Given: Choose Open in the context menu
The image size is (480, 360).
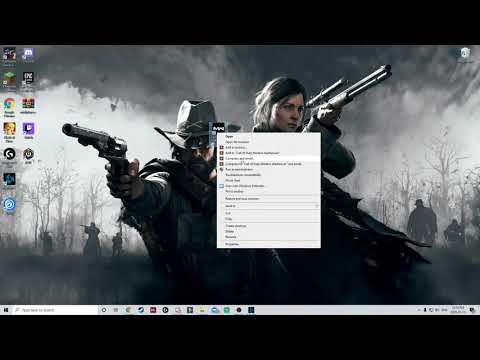Looking at the screenshot, I should pyautogui.click(x=269, y=136).
